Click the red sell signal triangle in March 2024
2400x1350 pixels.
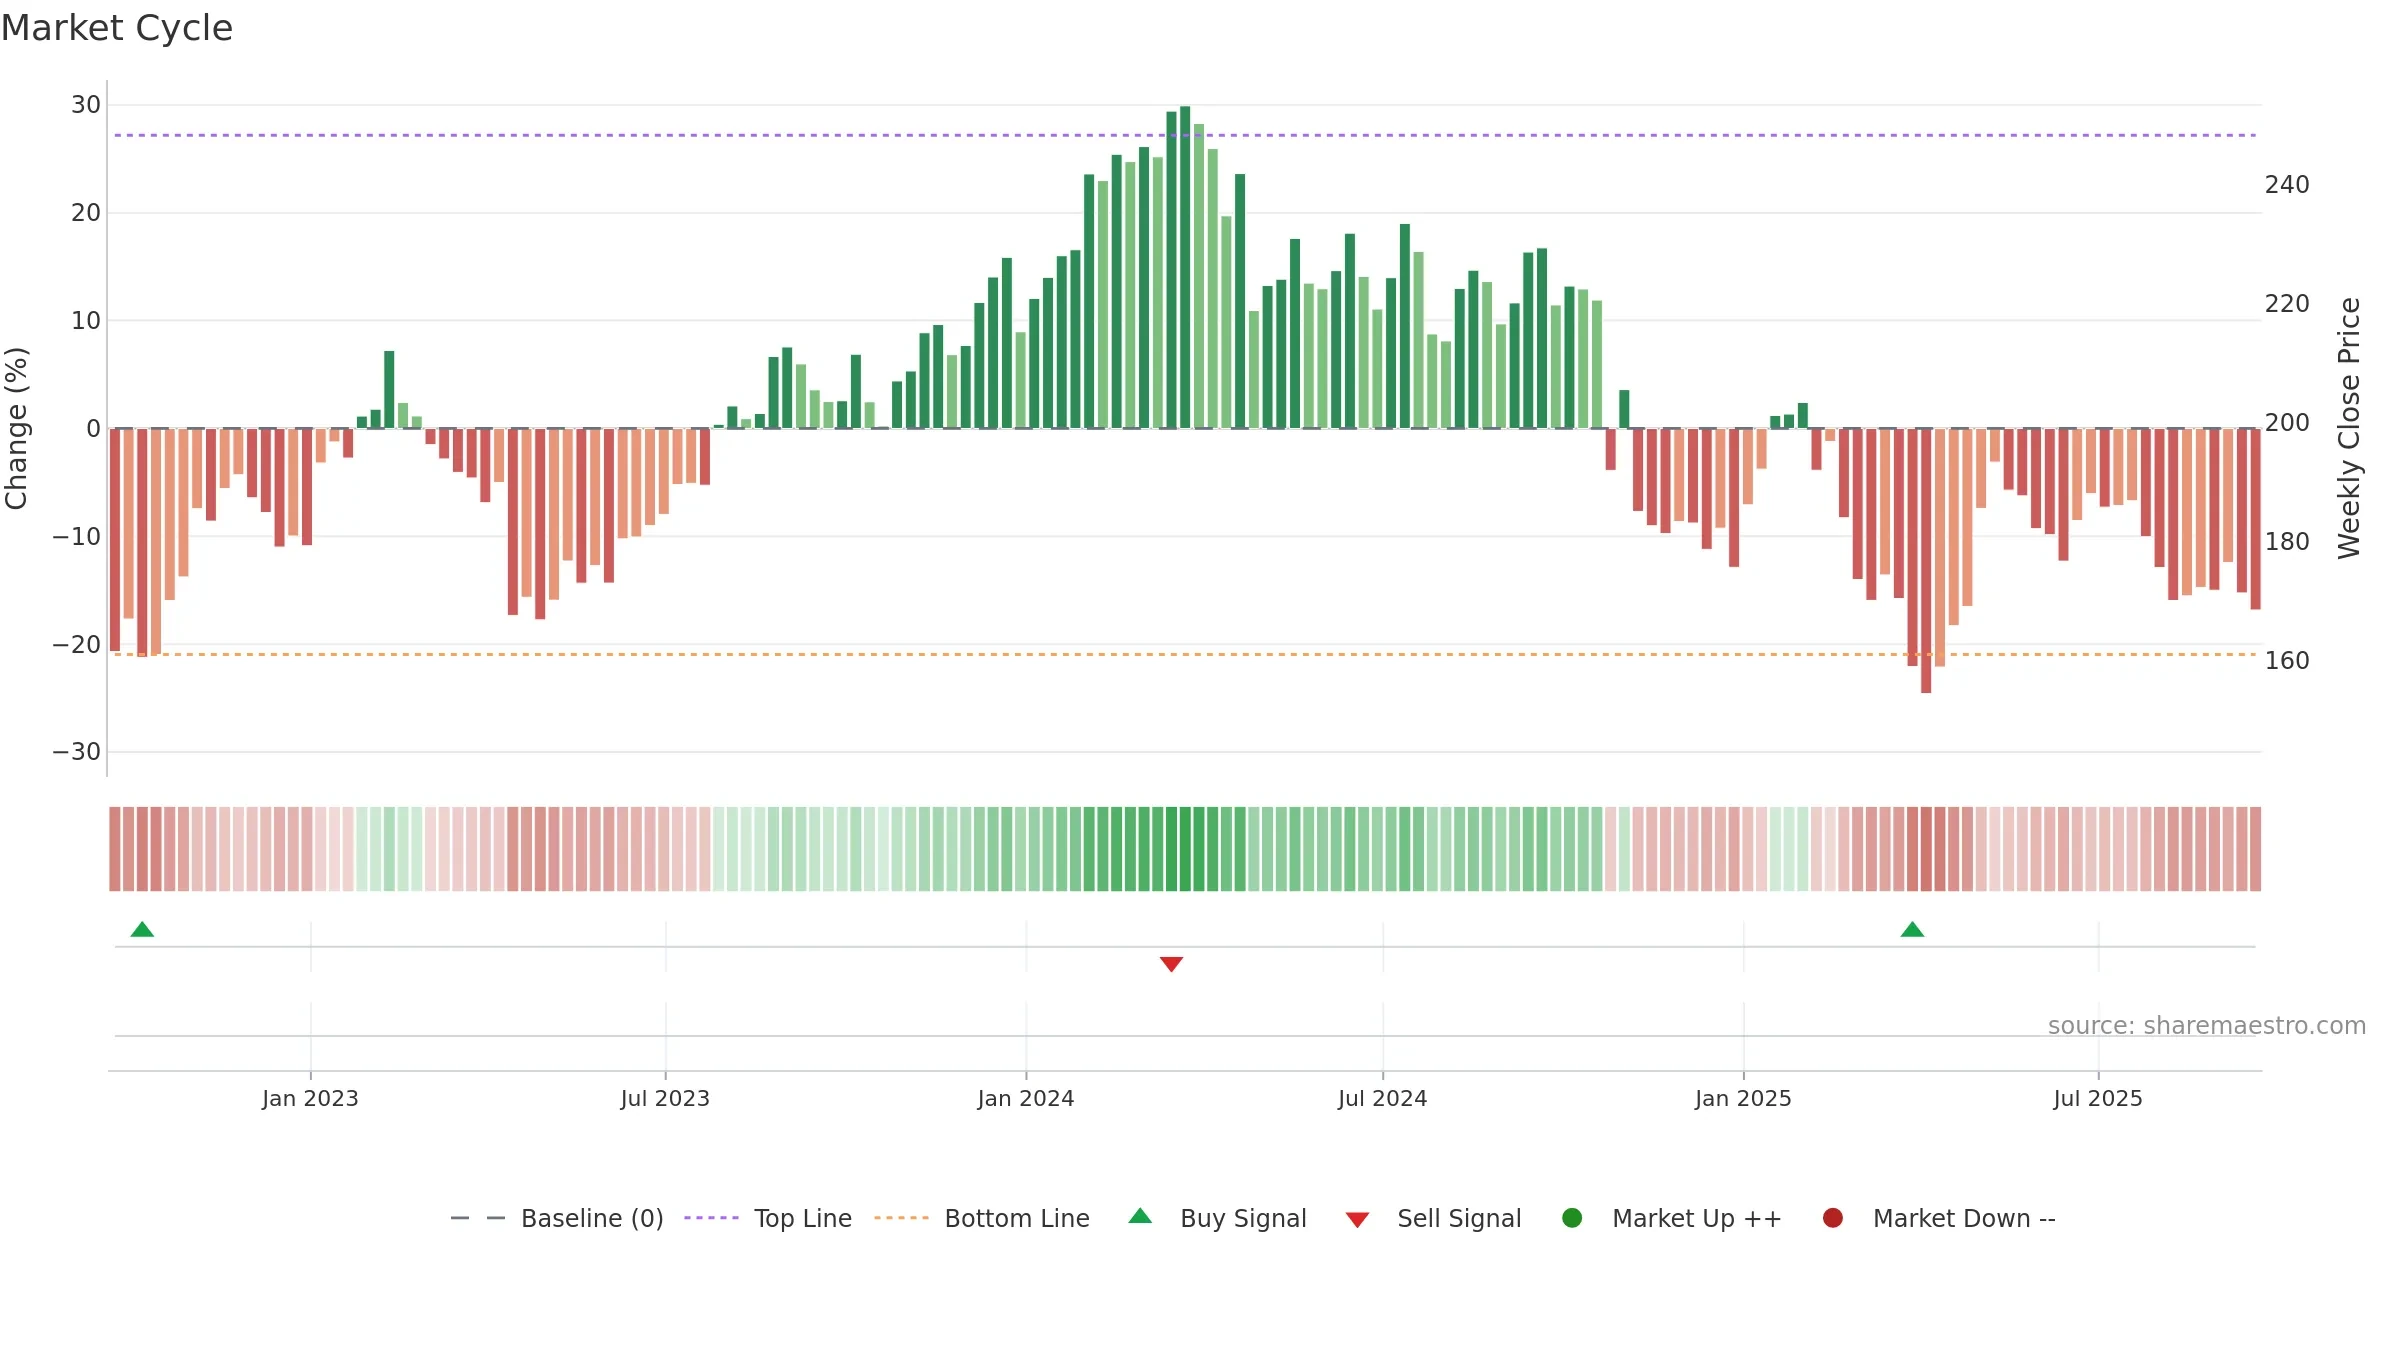click(x=1171, y=964)
